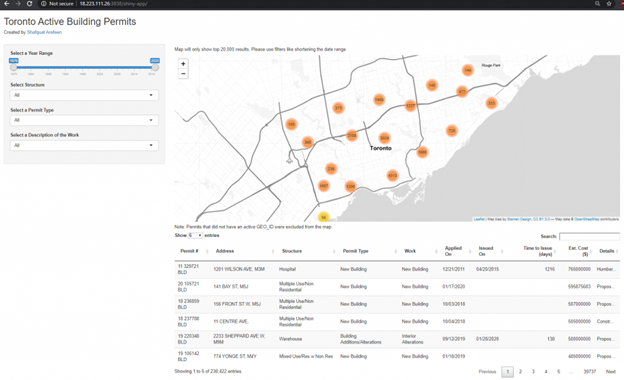Go to page 2 of the table
Image resolution: width=624 pixels, height=380 pixels.
click(x=520, y=372)
